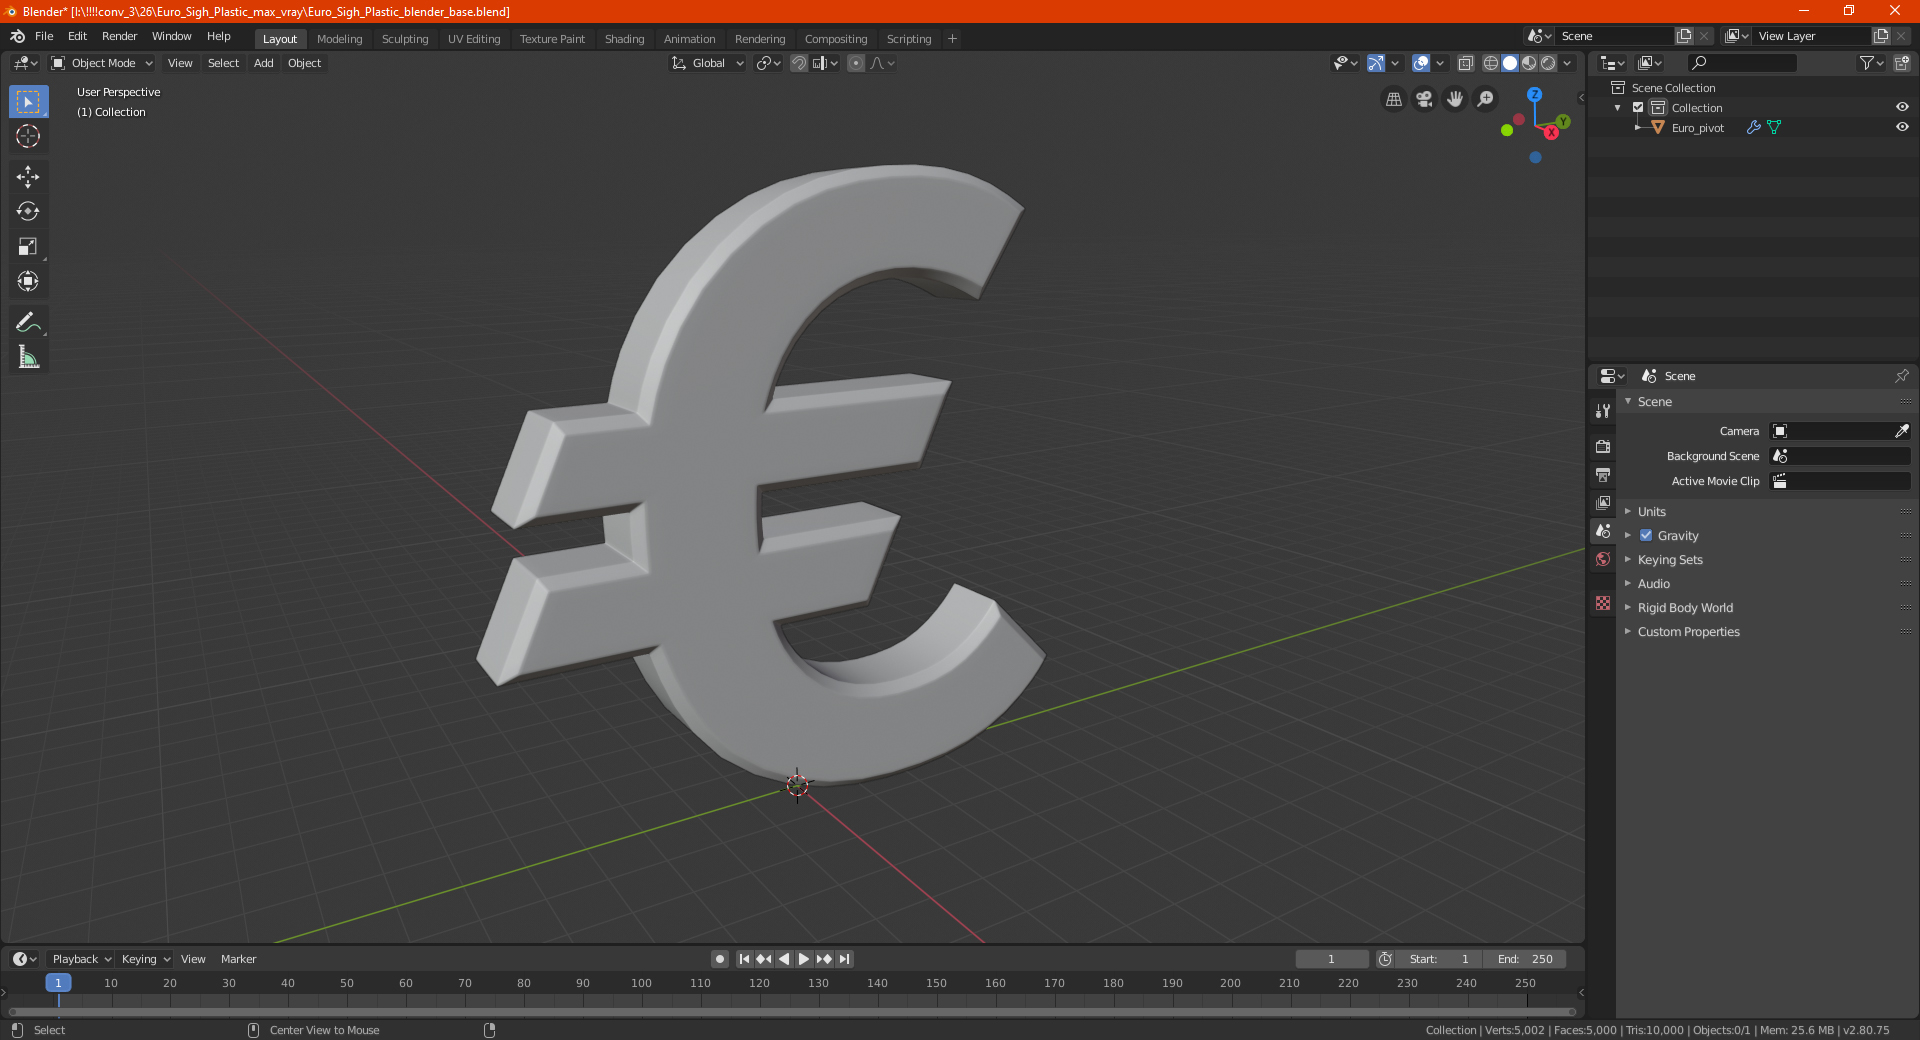Click the Z axis on navigation gizmo

[1534, 94]
